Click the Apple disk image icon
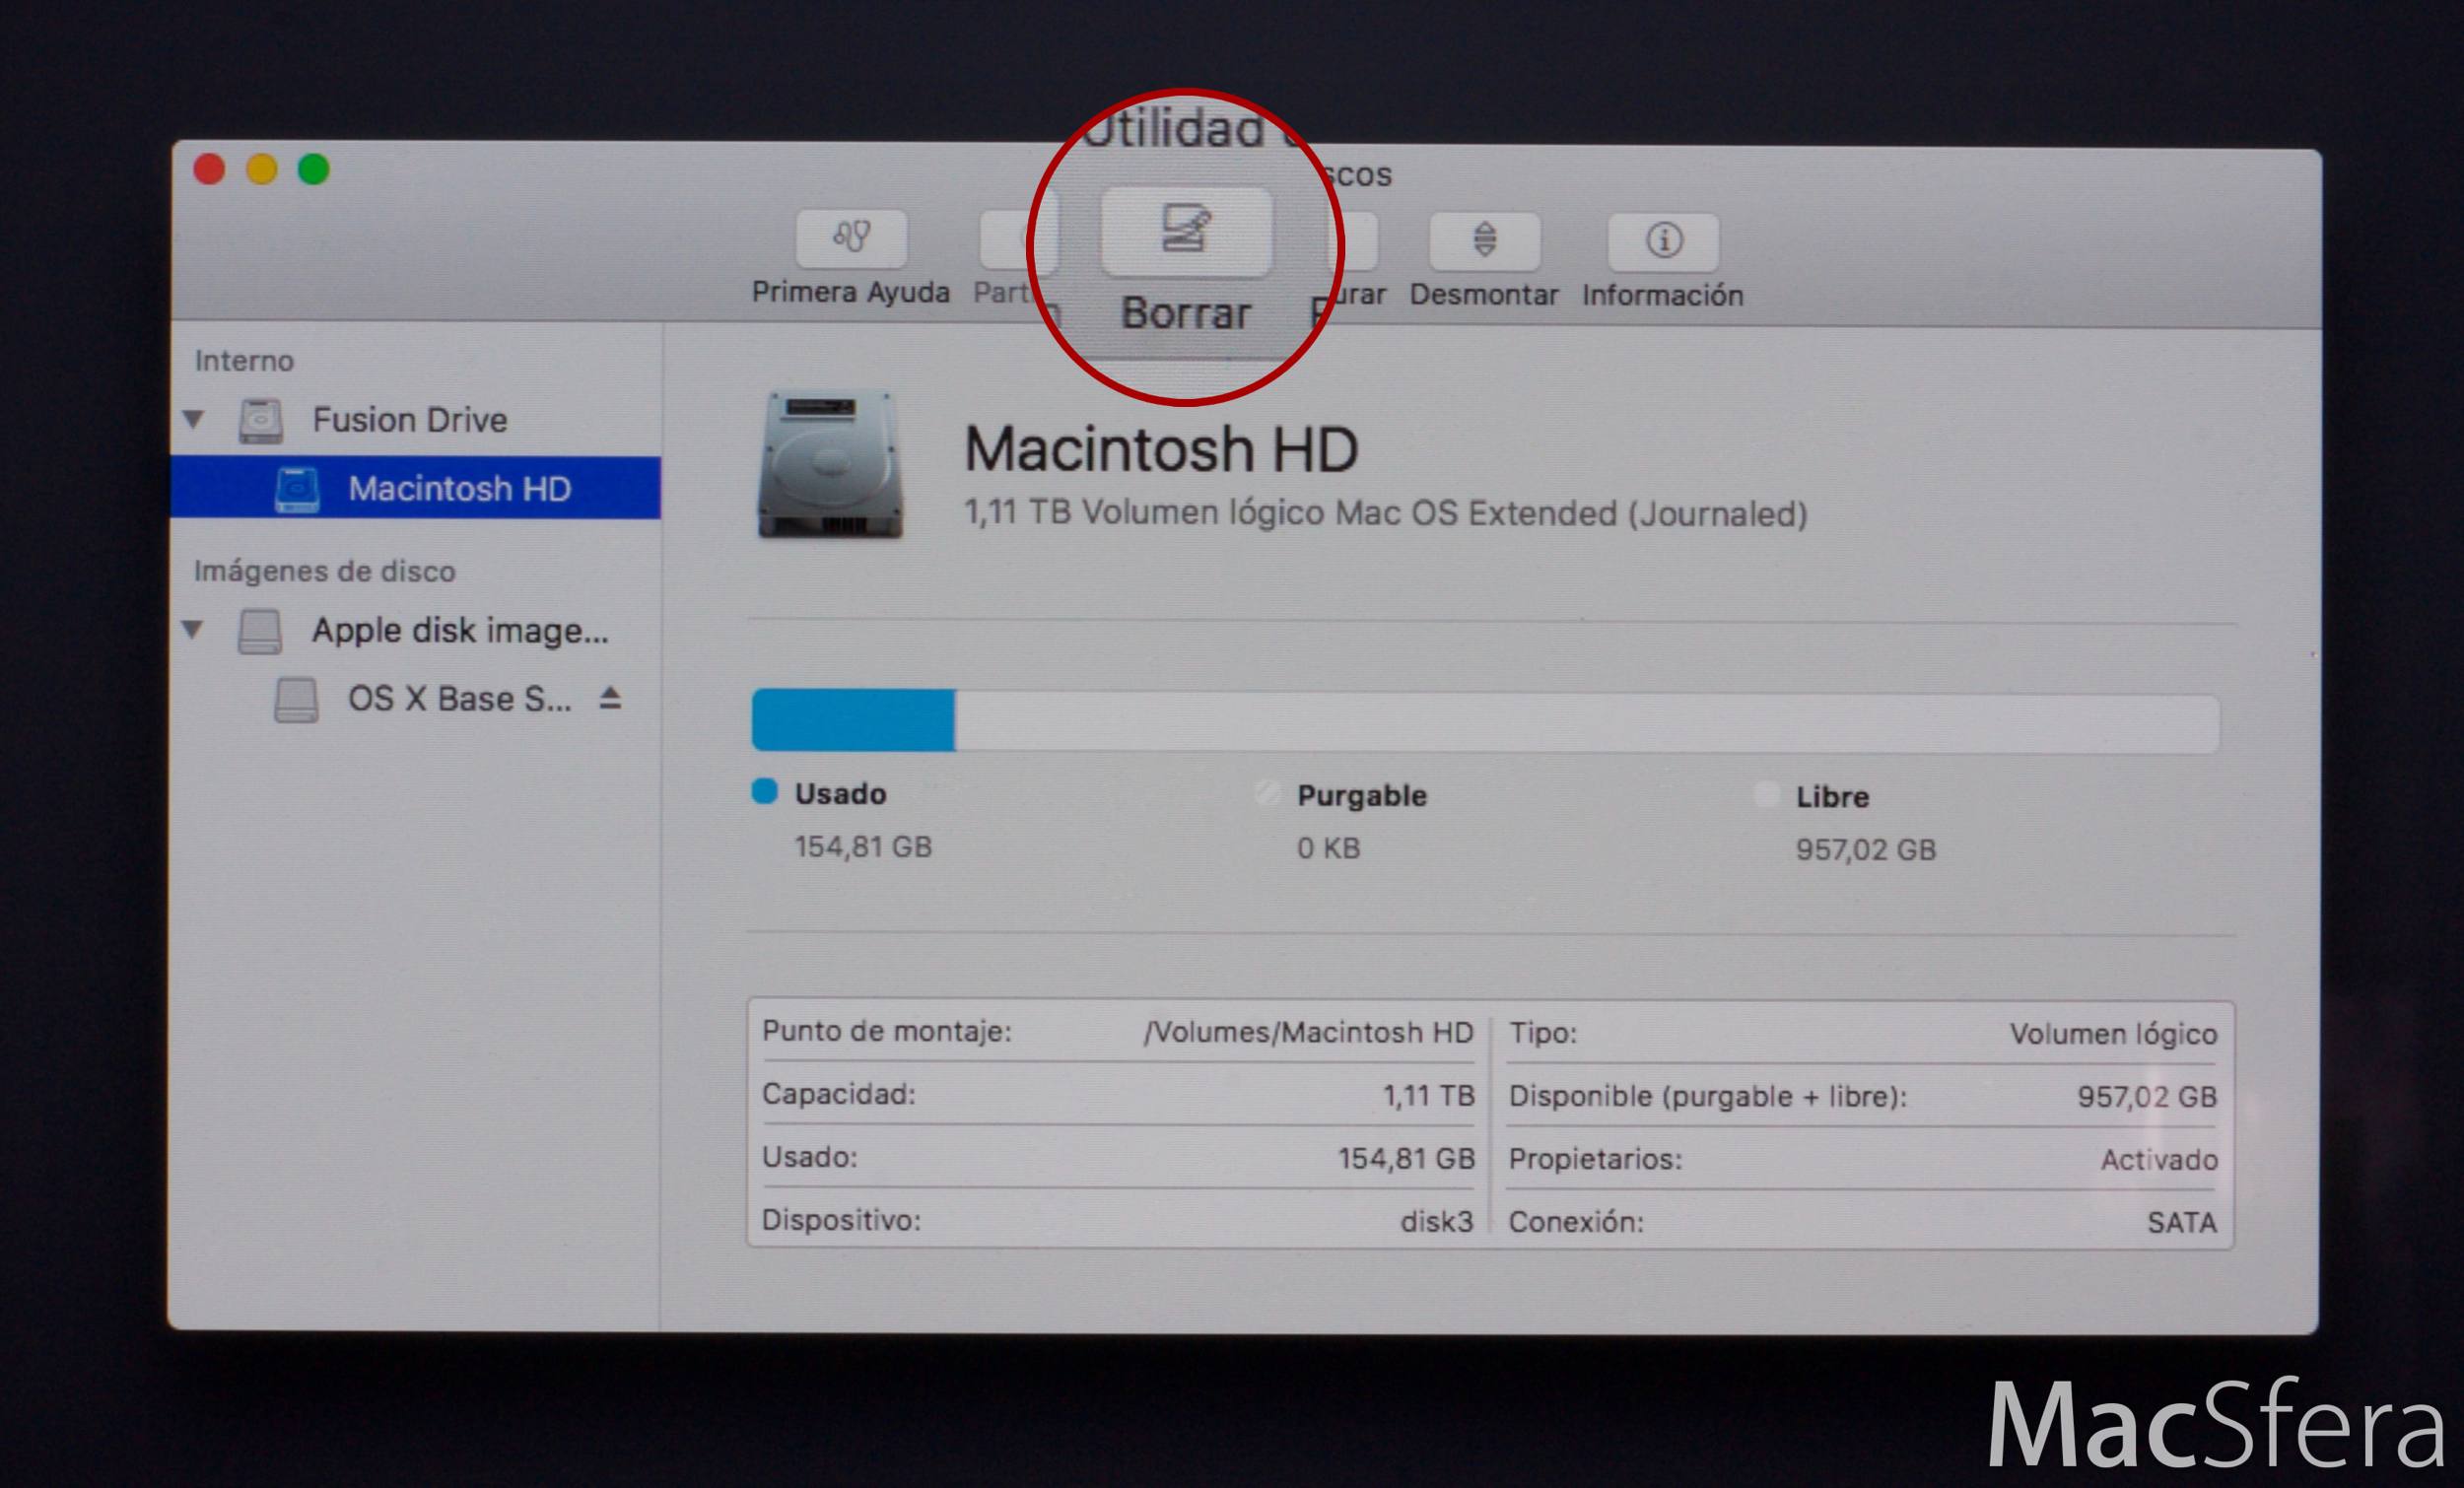The height and width of the screenshot is (1488, 2464). point(260,631)
